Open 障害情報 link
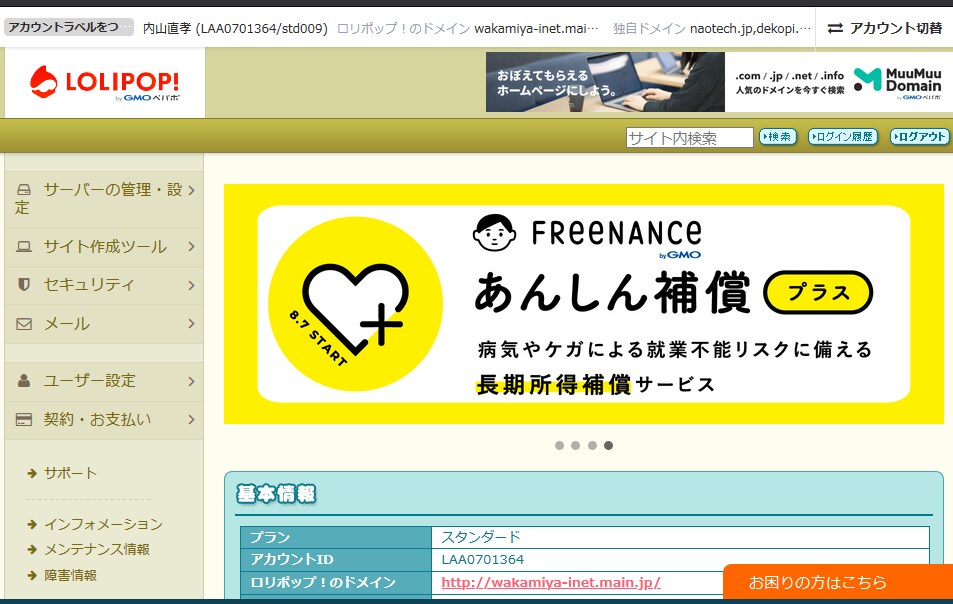This screenshot has height=604, width=953. tap(71, 575)
